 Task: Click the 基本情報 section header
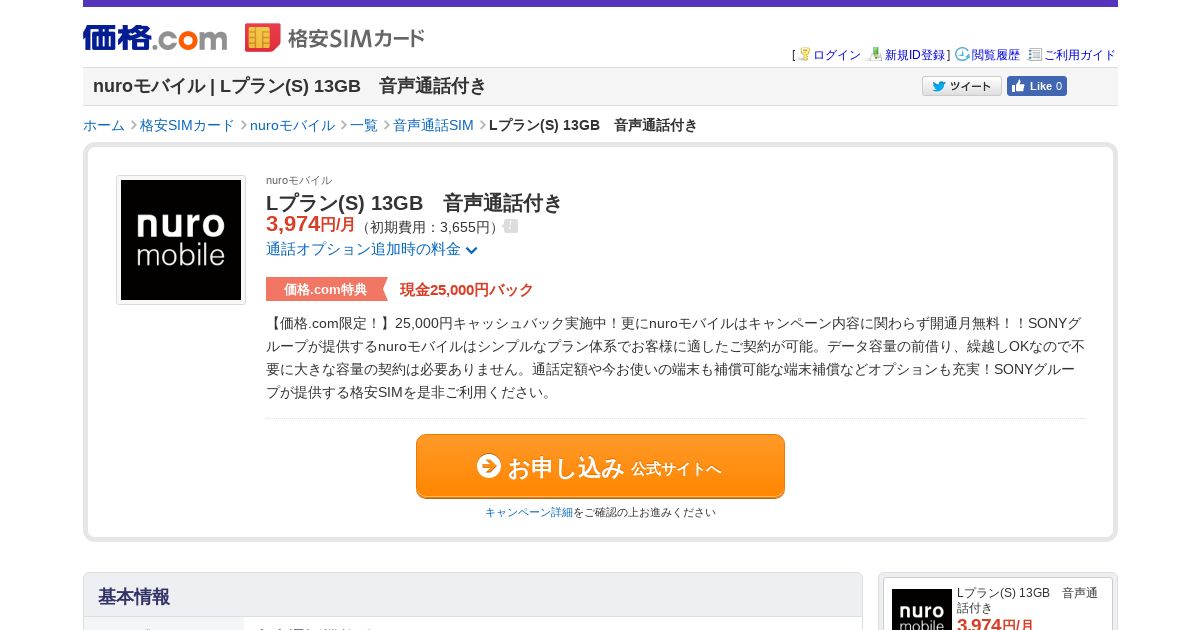(x=473, y=595)
